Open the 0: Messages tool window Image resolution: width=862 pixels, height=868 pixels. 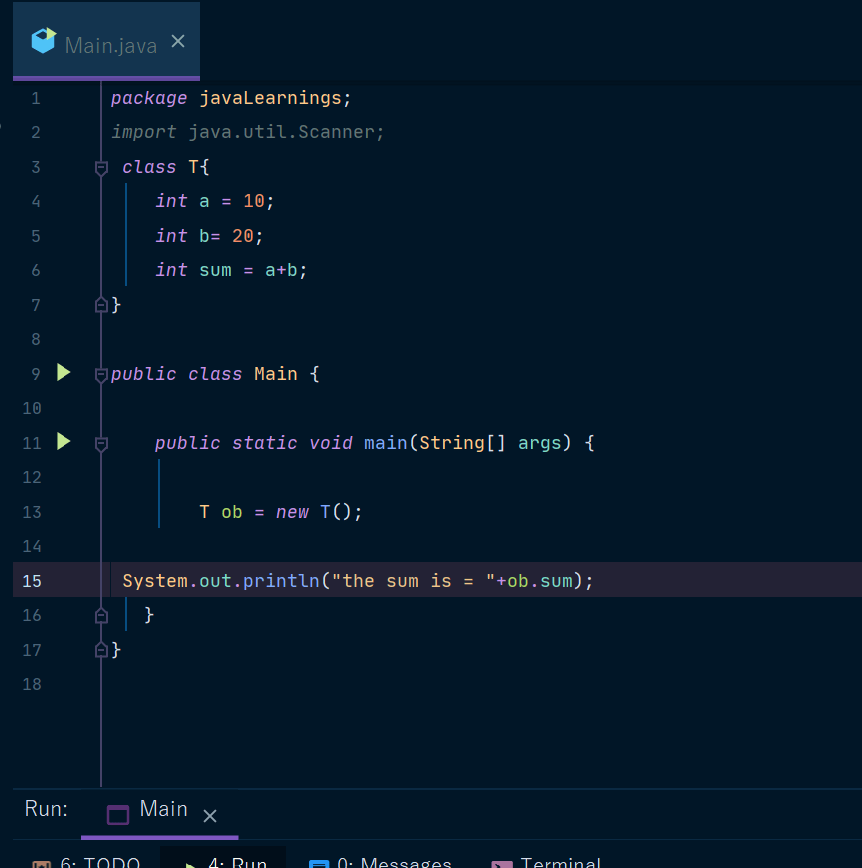(380, 861)
